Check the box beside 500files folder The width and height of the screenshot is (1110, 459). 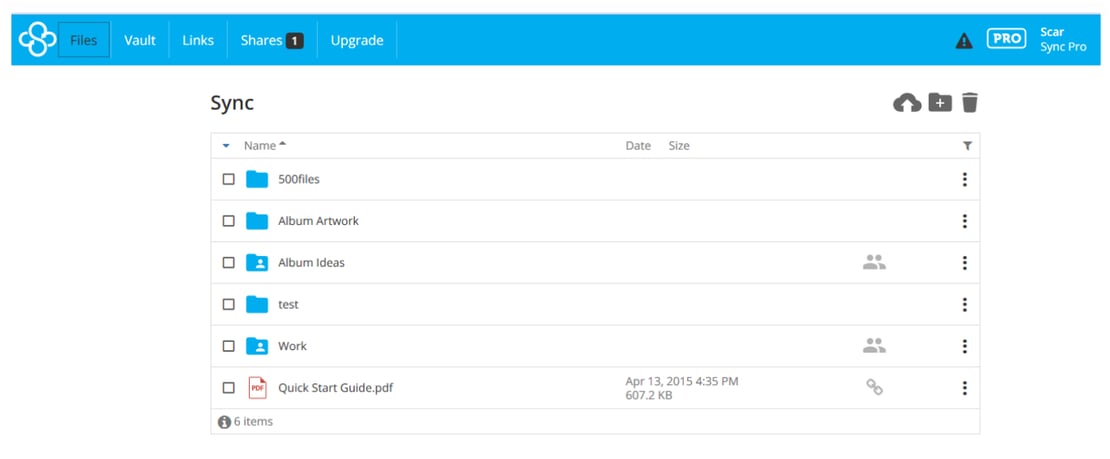(x=229, y=179)
